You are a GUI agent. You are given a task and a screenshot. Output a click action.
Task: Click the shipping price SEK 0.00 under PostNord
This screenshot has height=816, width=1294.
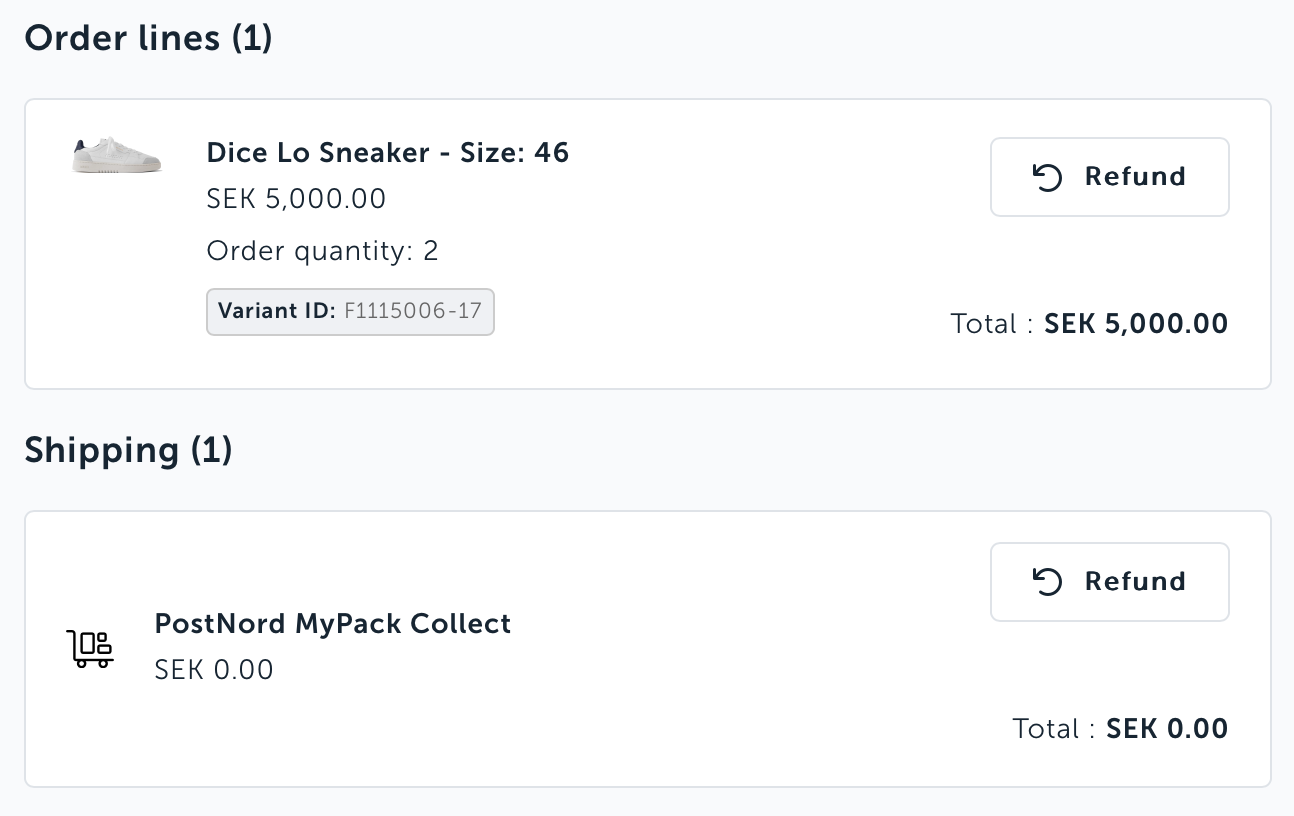click(214, 670)
